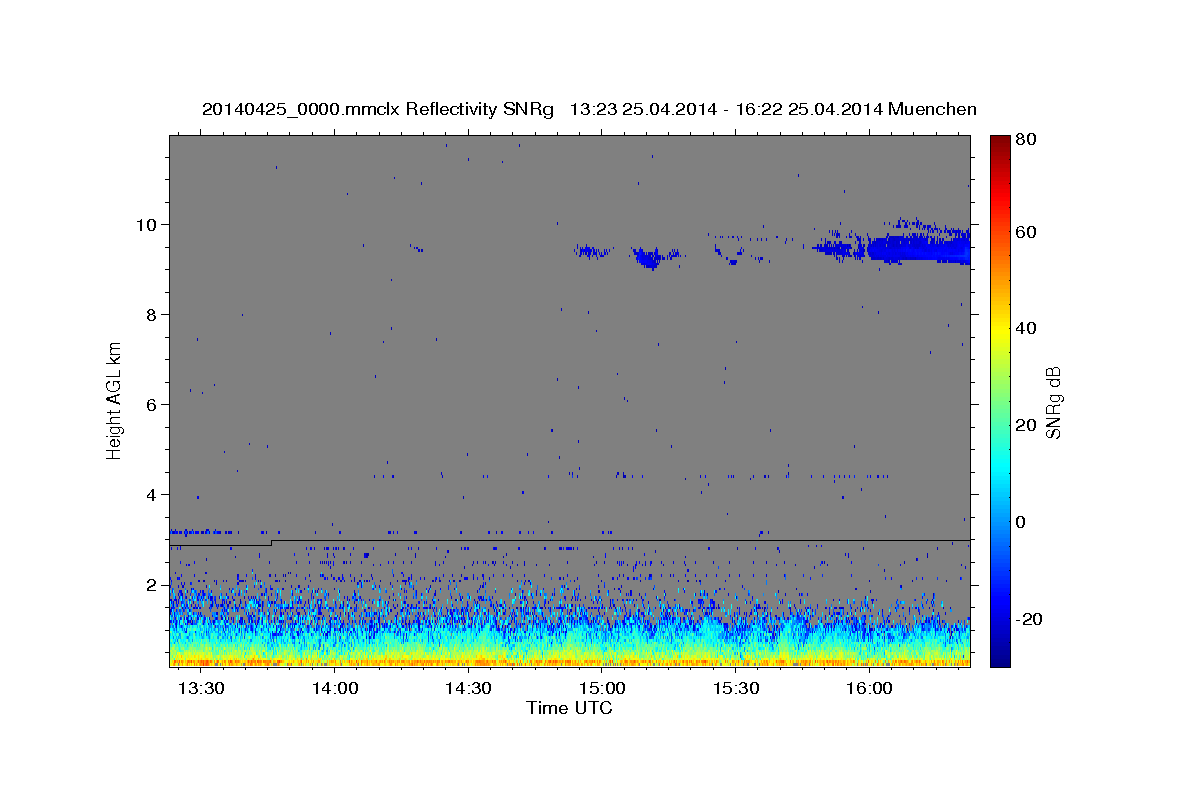1200x800 pixels.
Task: Click the colorbar label '40'
Action: pos(1026,328)
